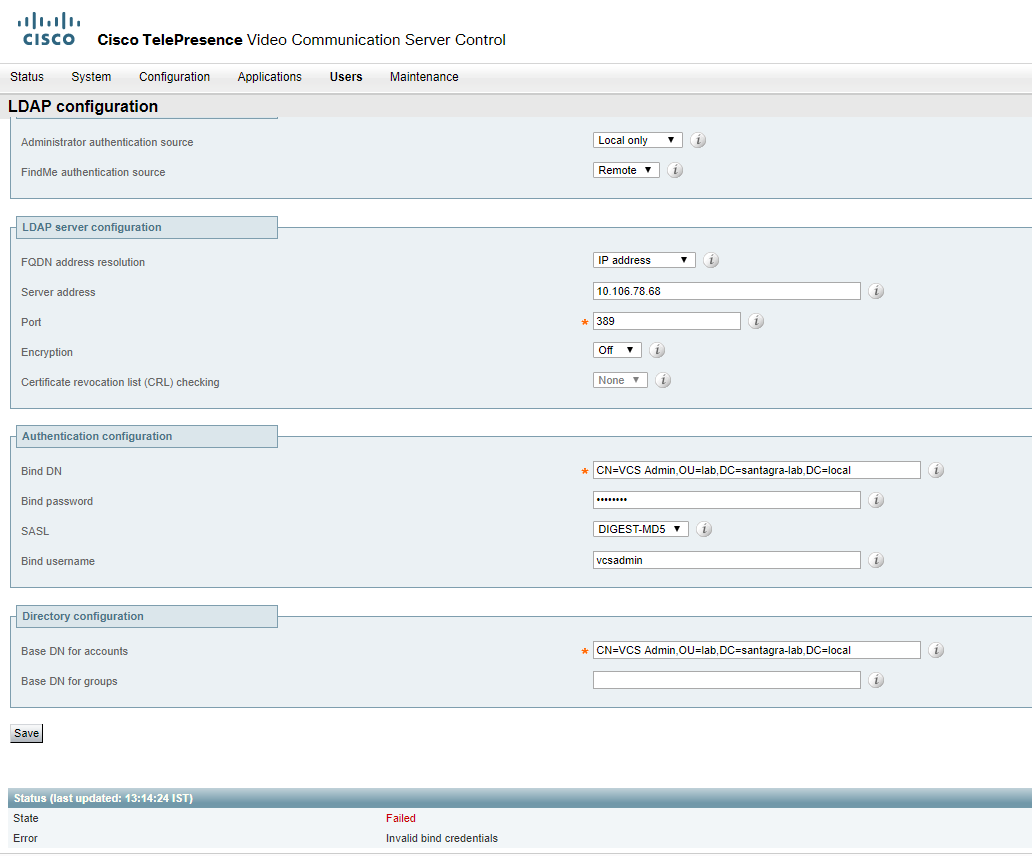This screenshot has height=856, width=1032.
Task: Click the 'Bind password' label
Action: coord(57,501)
